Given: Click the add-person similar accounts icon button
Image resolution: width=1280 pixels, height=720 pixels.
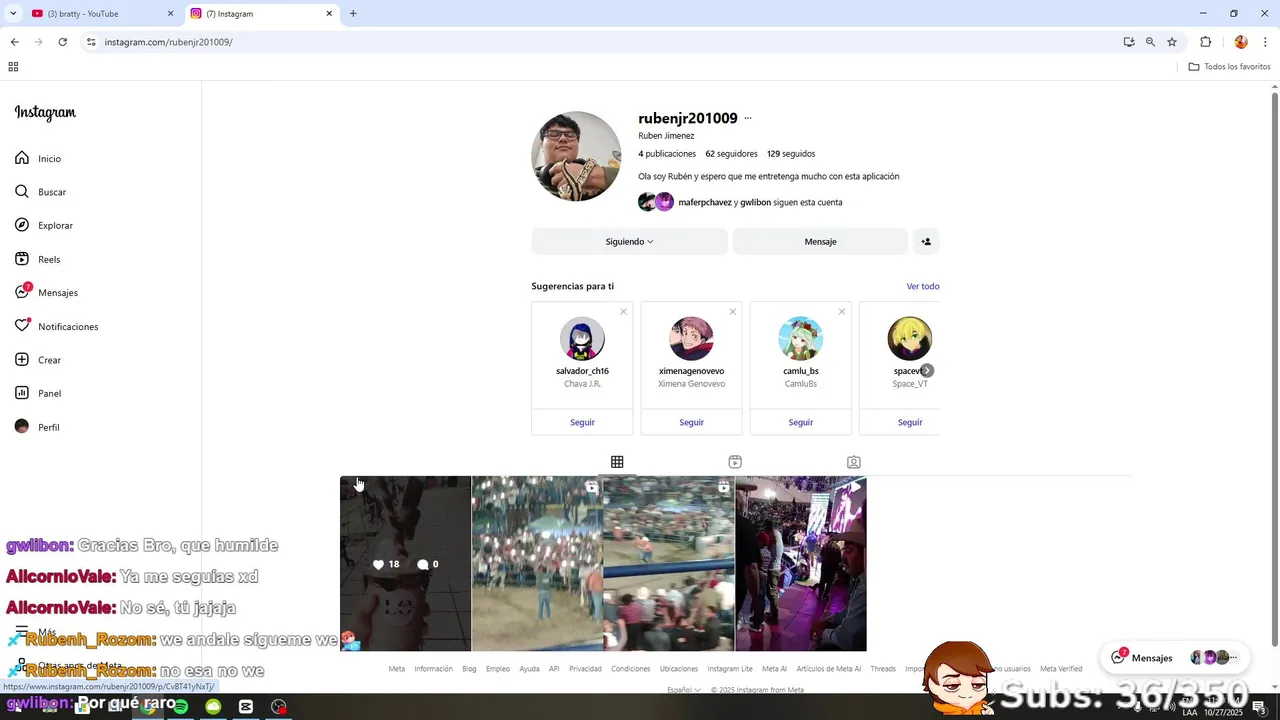Looking at the screenshot, I should pyautogui.click(x=926, y=241).
